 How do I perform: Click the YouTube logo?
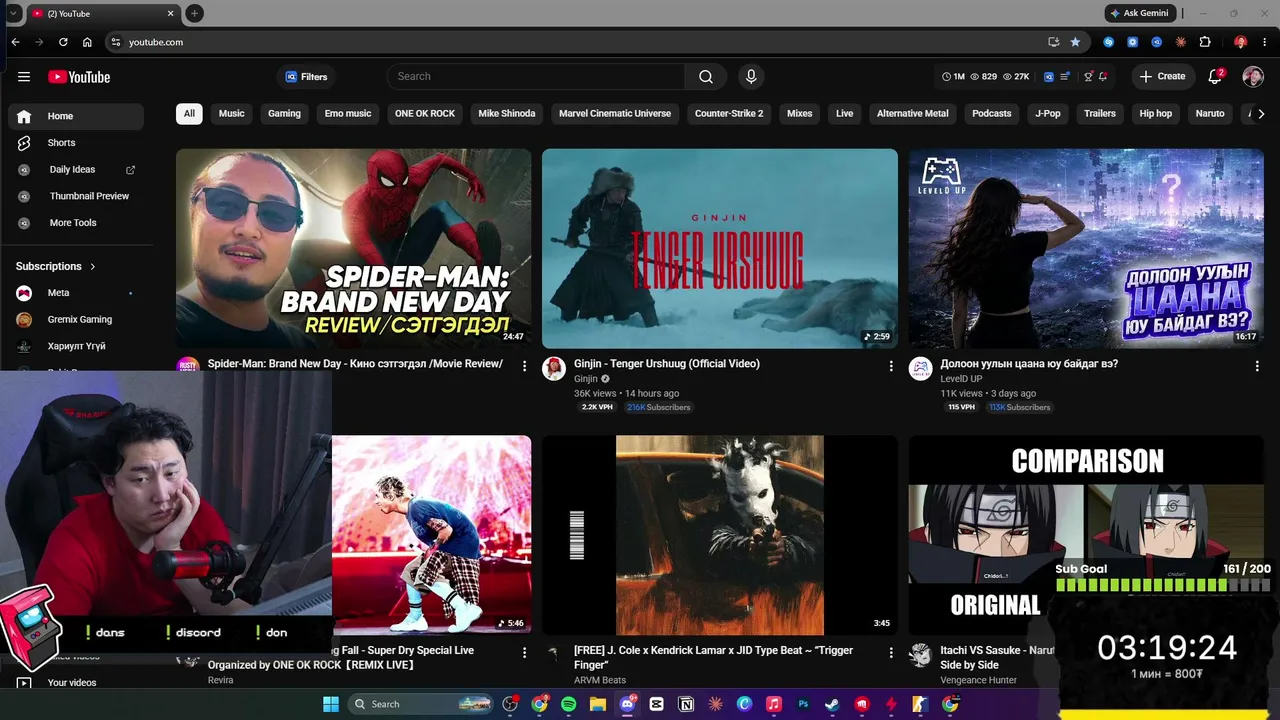coord(79,77)
